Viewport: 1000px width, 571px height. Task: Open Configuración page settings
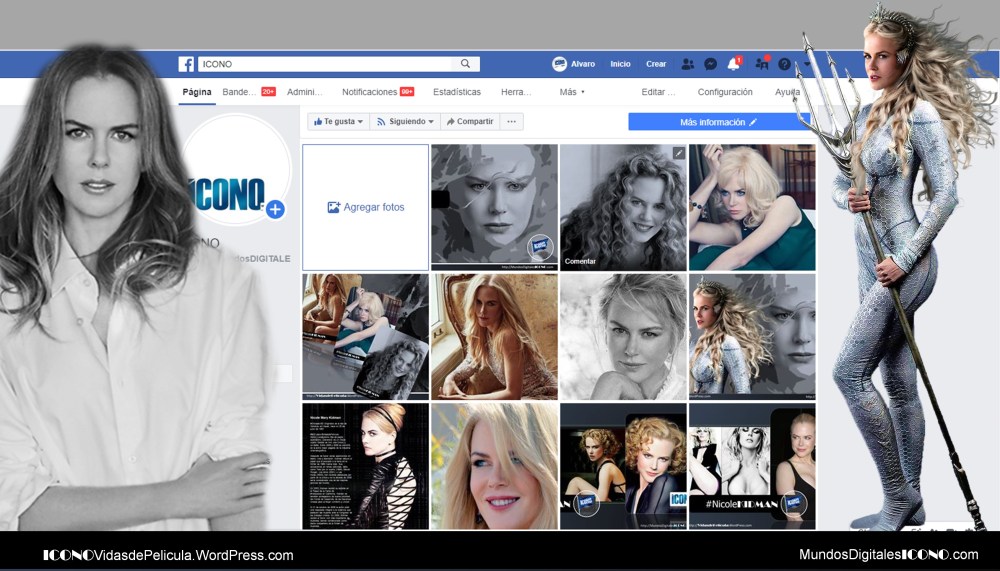pyautogui.click(x=725, y=92)
